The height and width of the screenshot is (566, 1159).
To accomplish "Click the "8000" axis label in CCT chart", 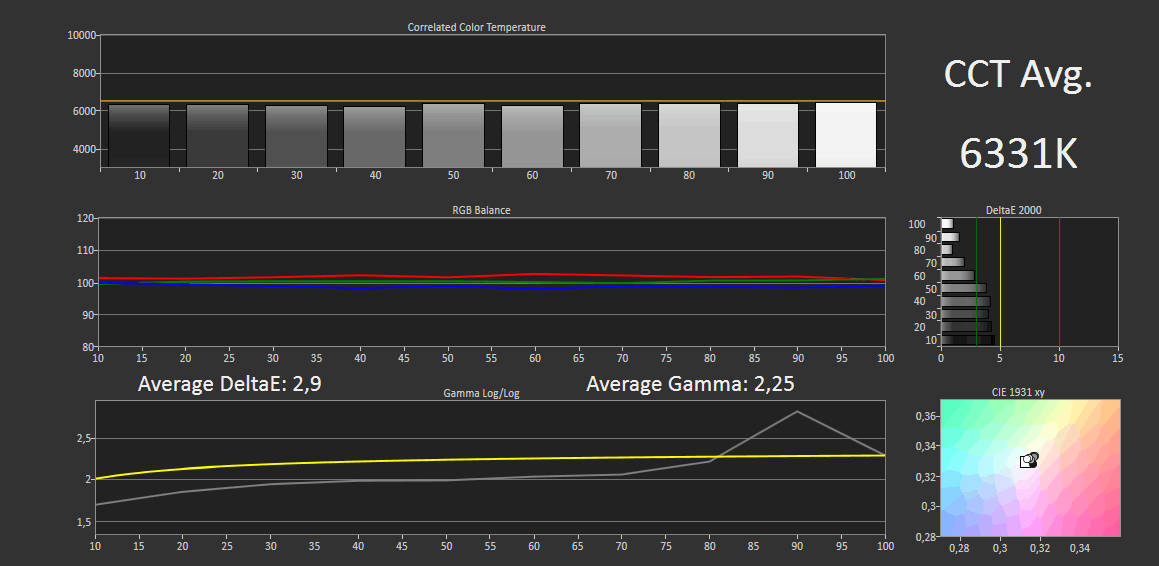I will (x=84, y=73).
